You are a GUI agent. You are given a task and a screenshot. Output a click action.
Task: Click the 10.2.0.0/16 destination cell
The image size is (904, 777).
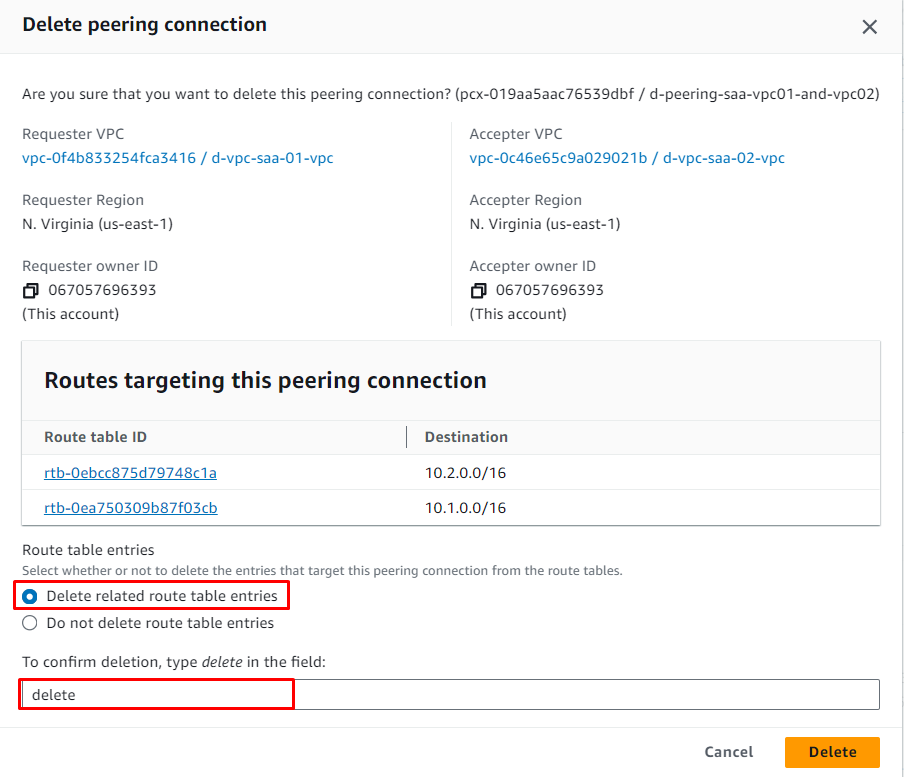click(466, 472)
